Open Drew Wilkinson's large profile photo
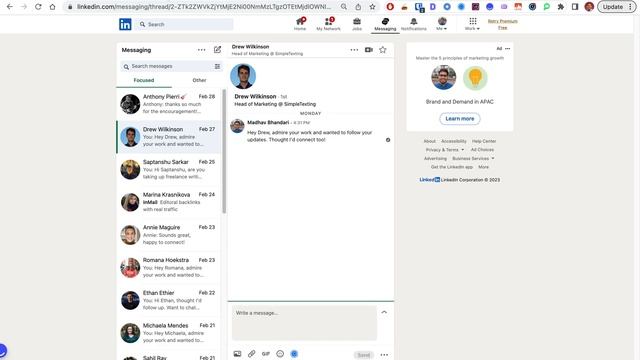 243,76
